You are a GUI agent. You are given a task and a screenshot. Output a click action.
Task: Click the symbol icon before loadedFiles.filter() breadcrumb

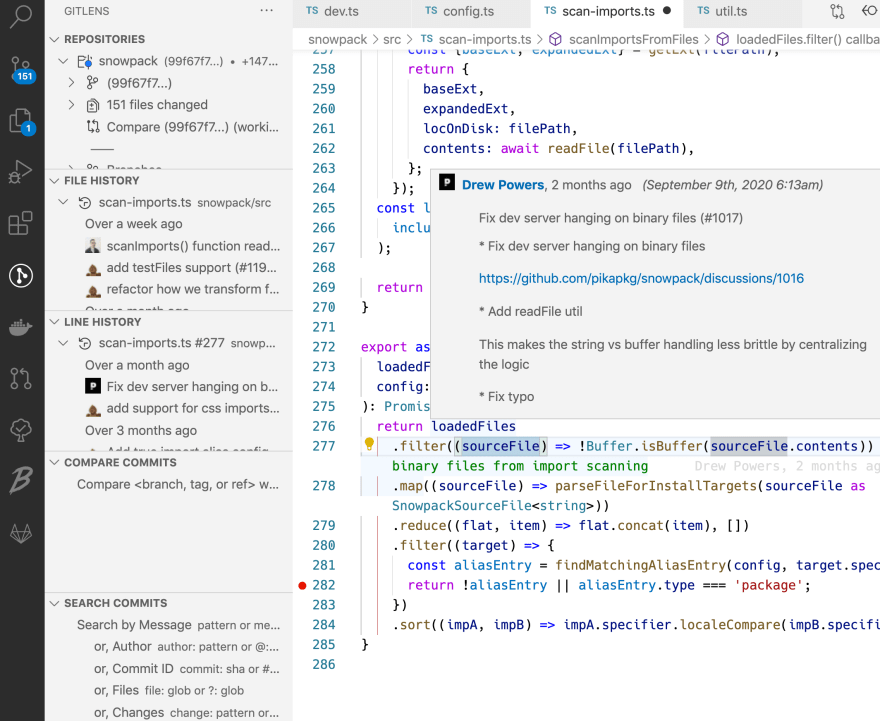(x=723, y=39)
